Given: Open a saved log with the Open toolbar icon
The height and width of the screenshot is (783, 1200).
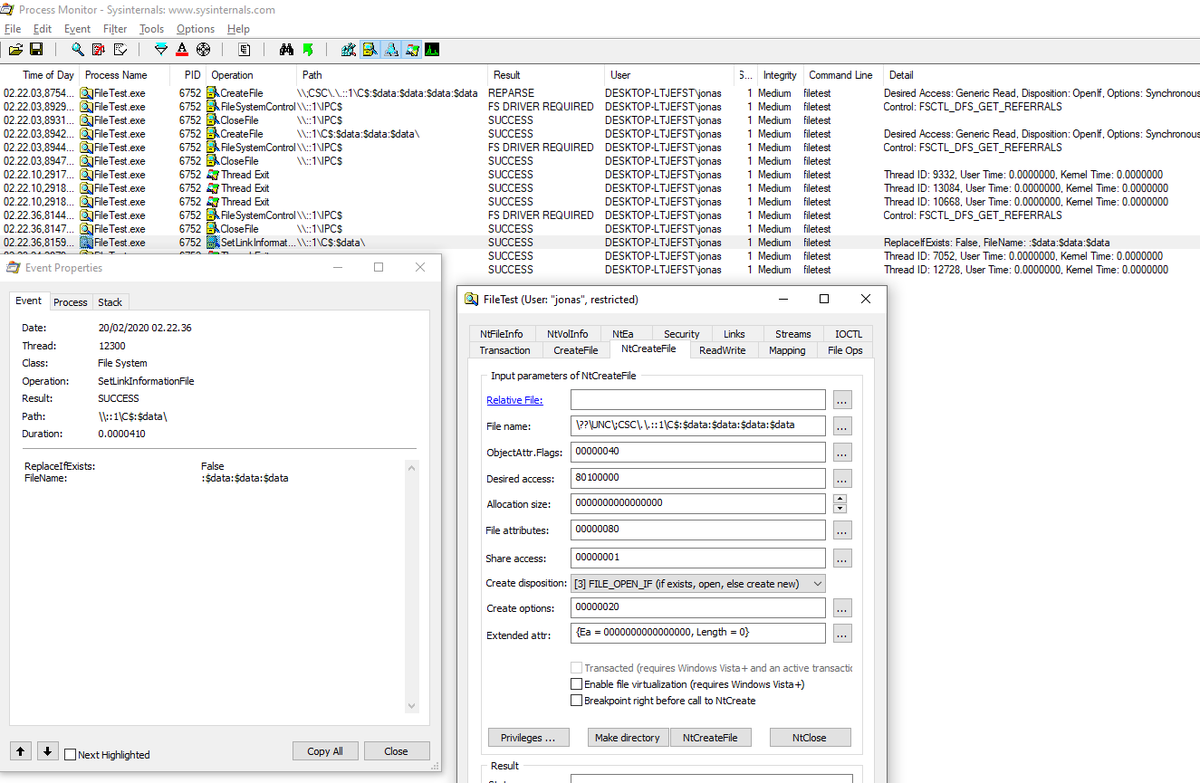Looking at the screenshot, I should 15,50.
